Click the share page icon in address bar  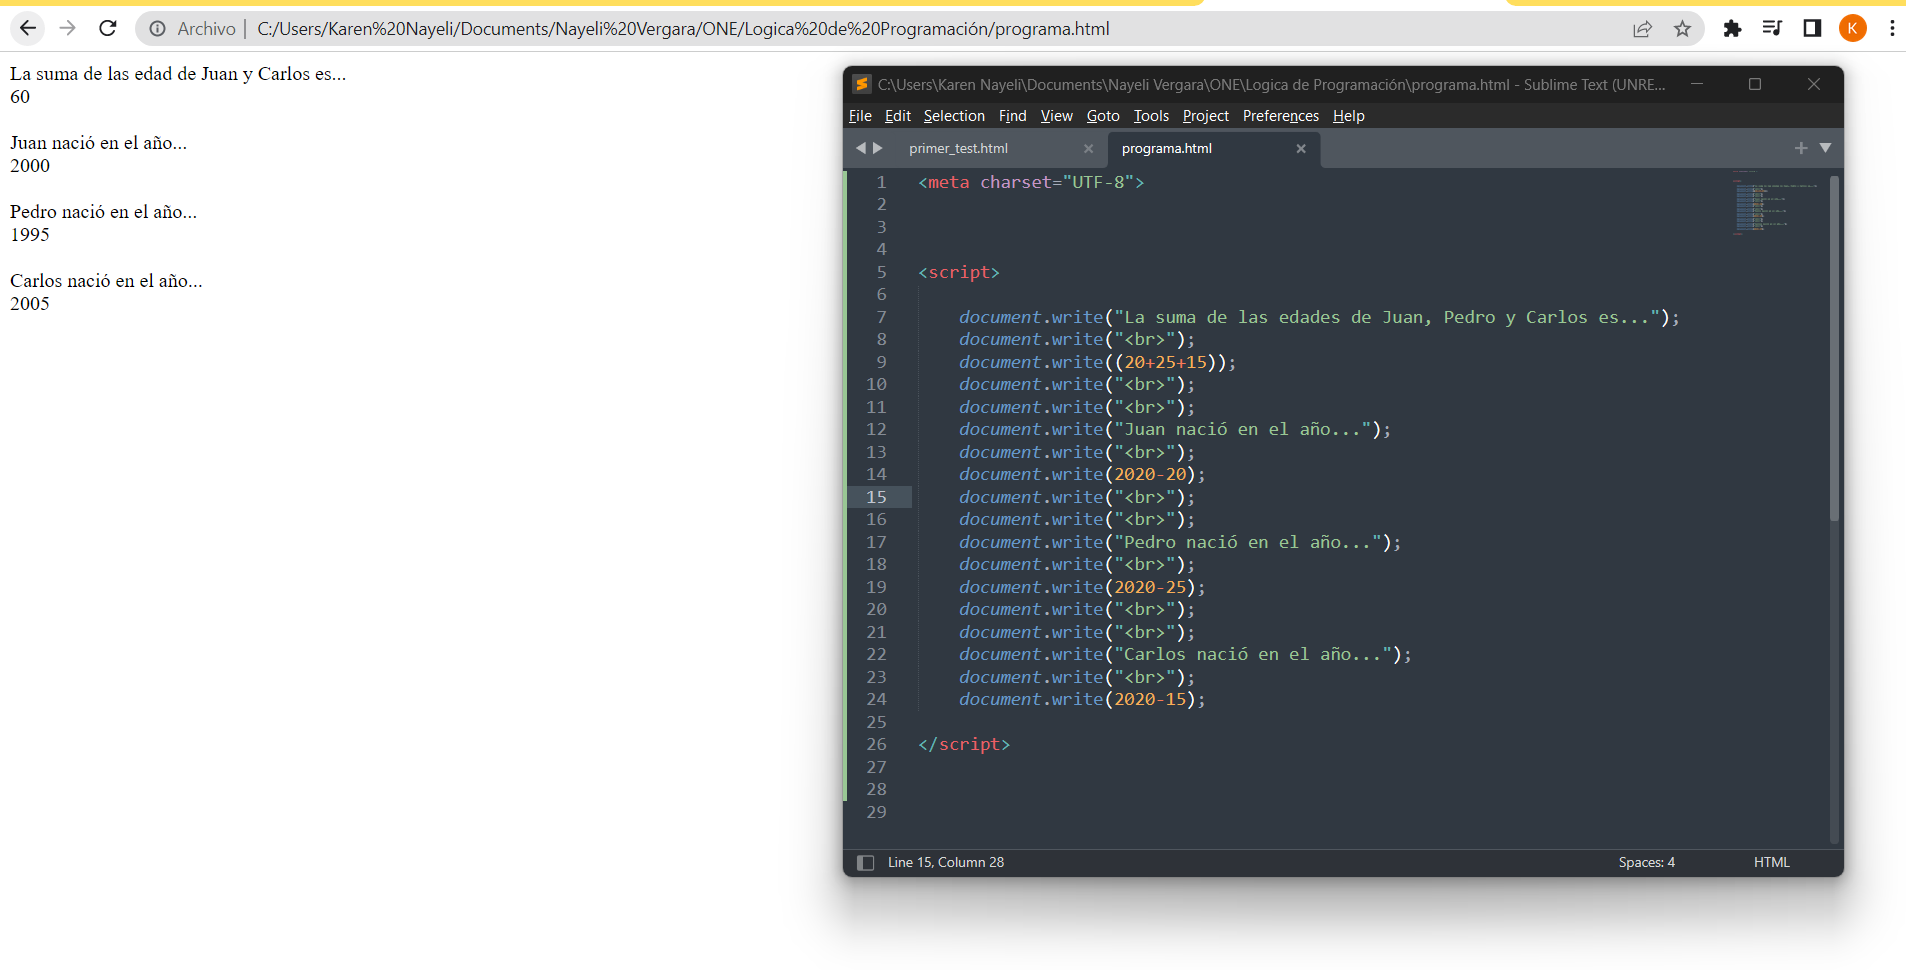coord(1642,29)
